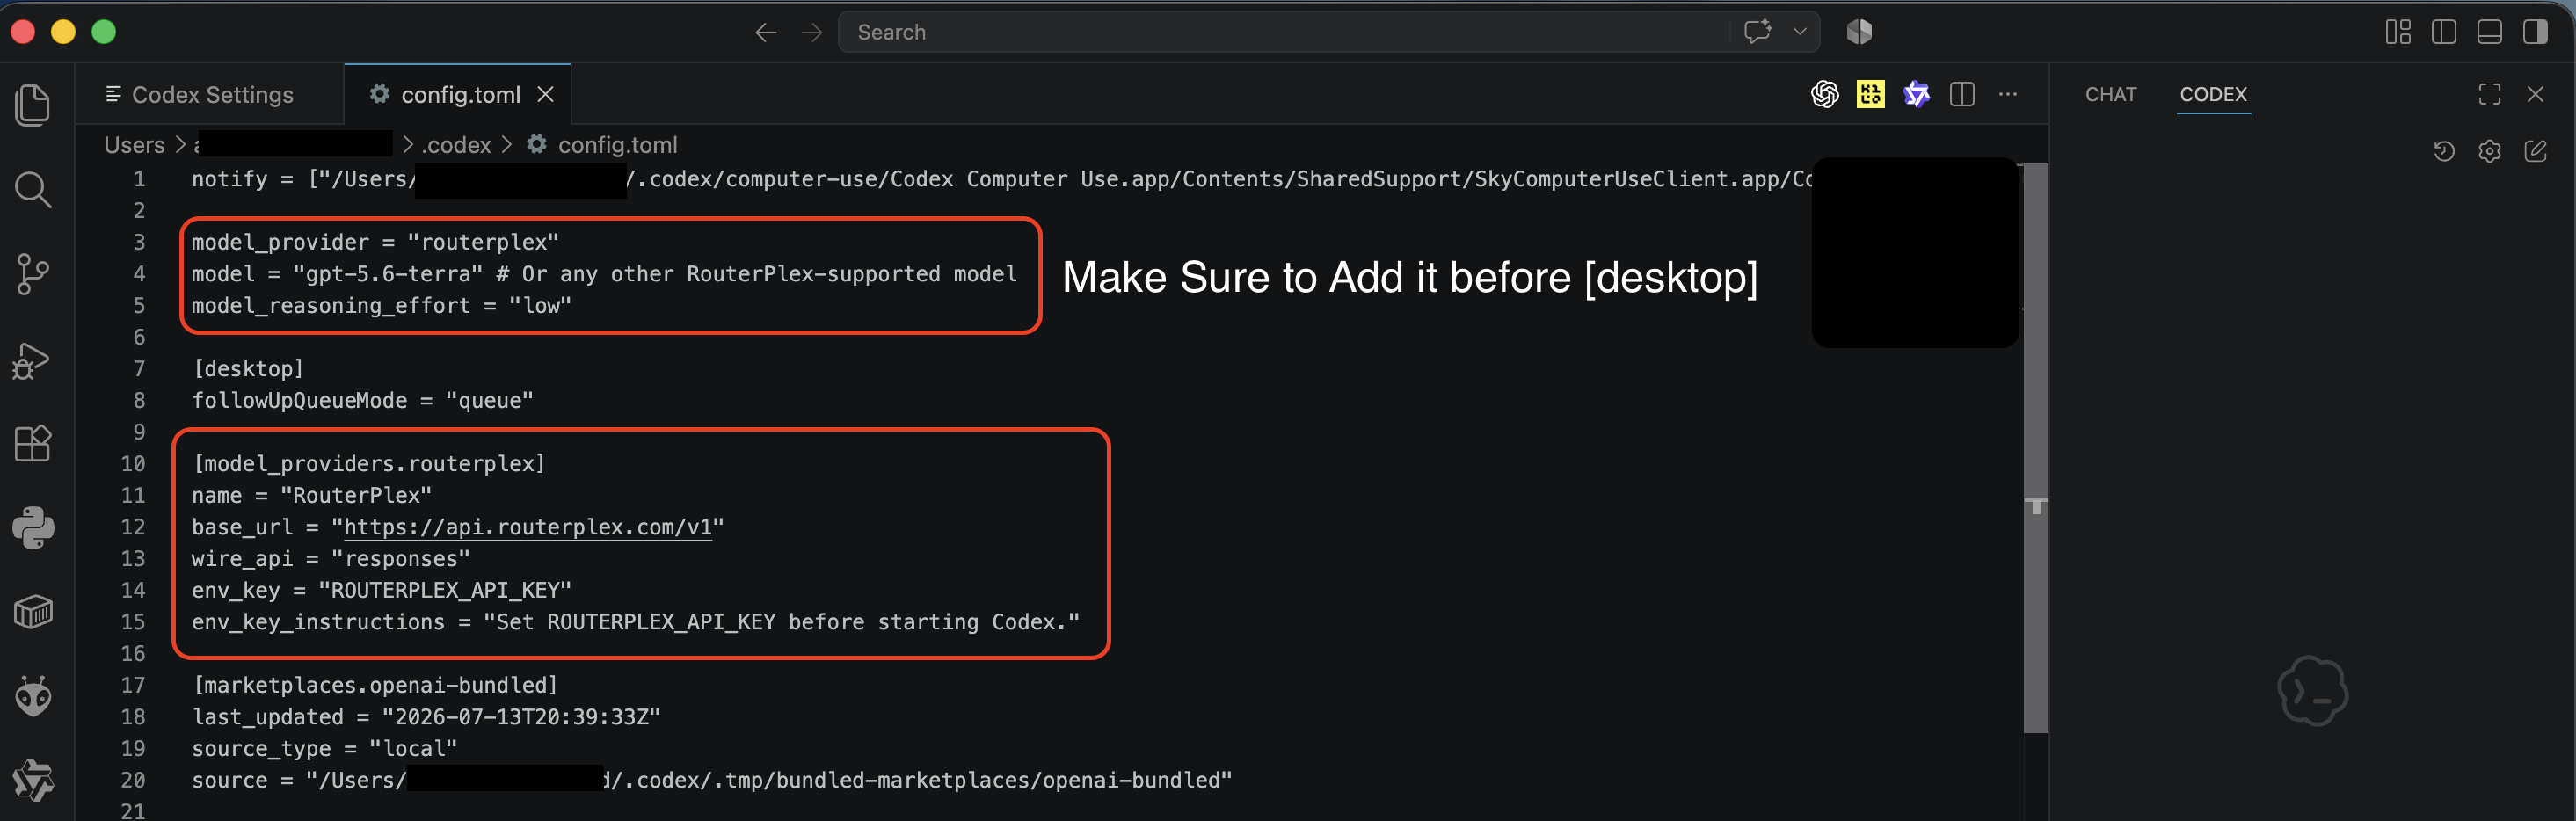Click the env_key_instructions line
The height and width of the screenshot is (821, 2576).
click(635, 622)
